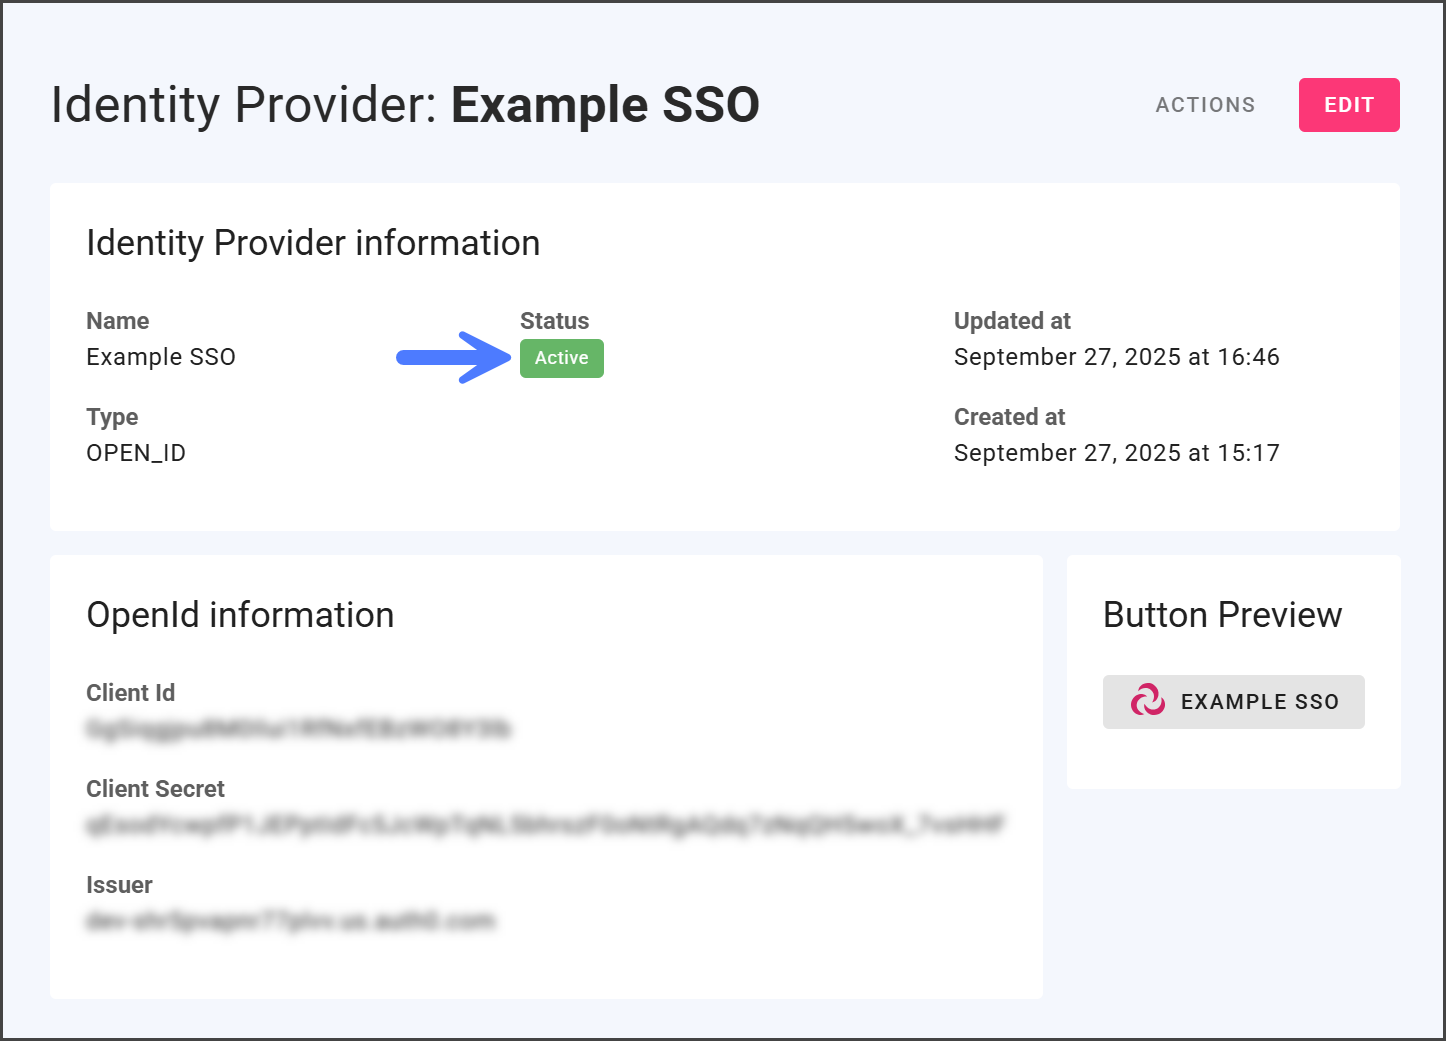This screenshot has height=1041, width=1446.
Task: Click the blue arrow pointing at Status
Action: pos(453,357)
